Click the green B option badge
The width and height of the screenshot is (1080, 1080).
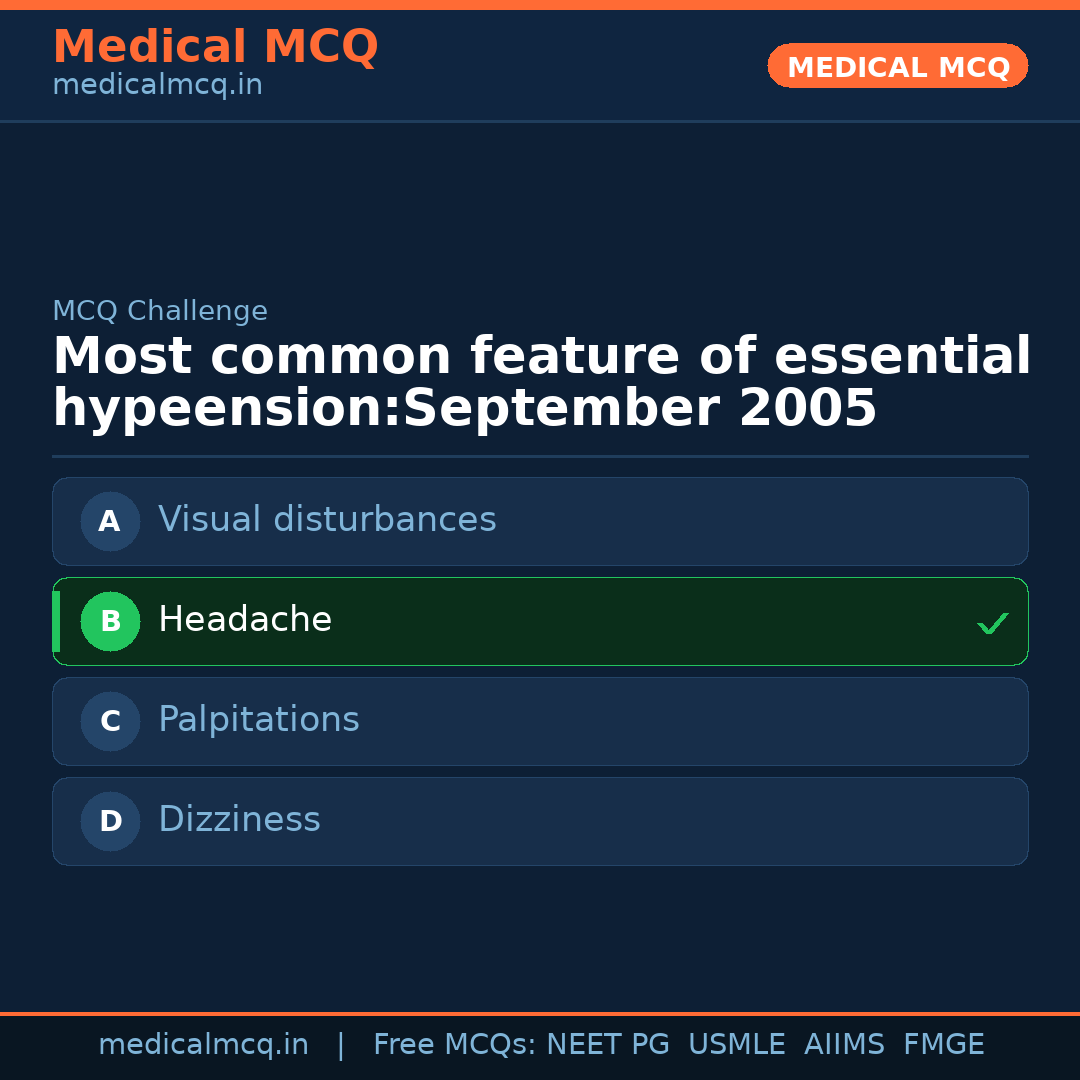(110, 621)
